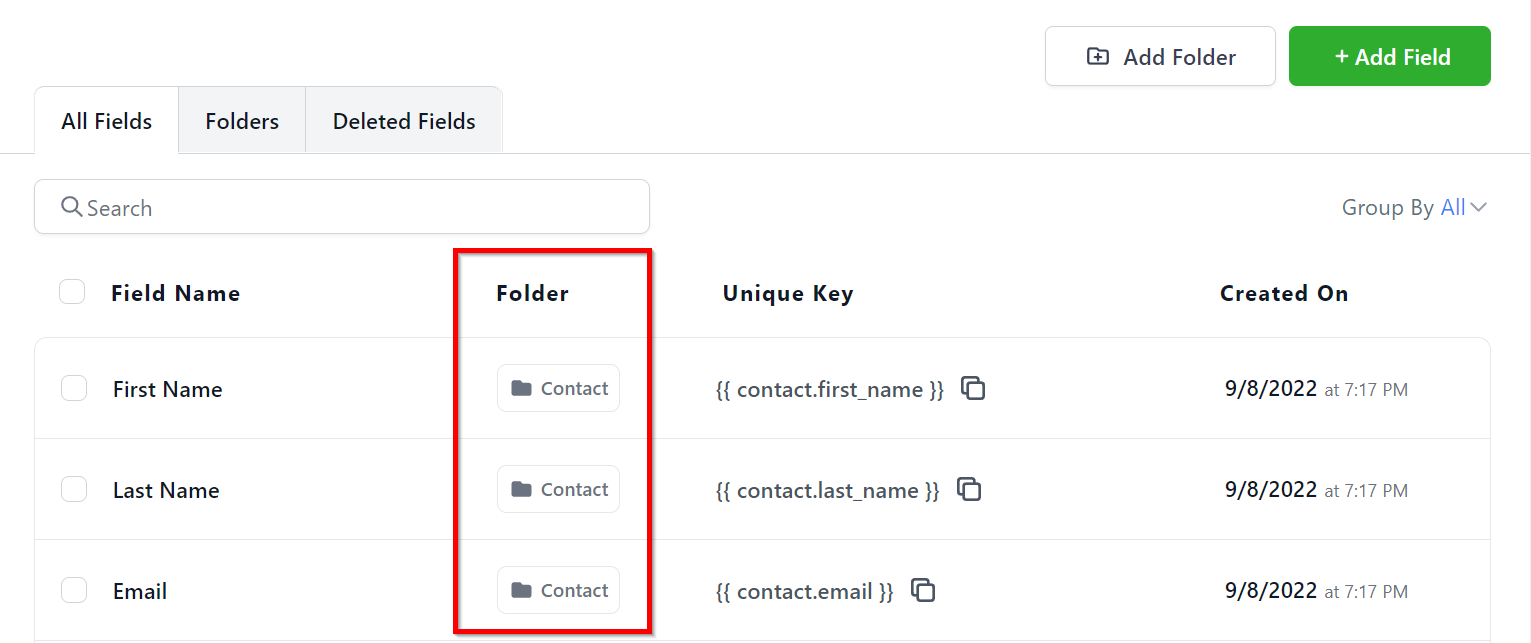The image size is (1531, 643).
Task: Copy the contact.first_name unique key
Action: (x=973, y=388)
